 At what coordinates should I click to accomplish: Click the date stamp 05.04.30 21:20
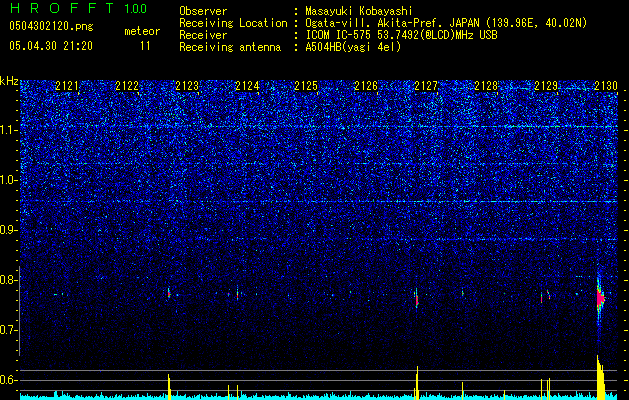point(51,46)
